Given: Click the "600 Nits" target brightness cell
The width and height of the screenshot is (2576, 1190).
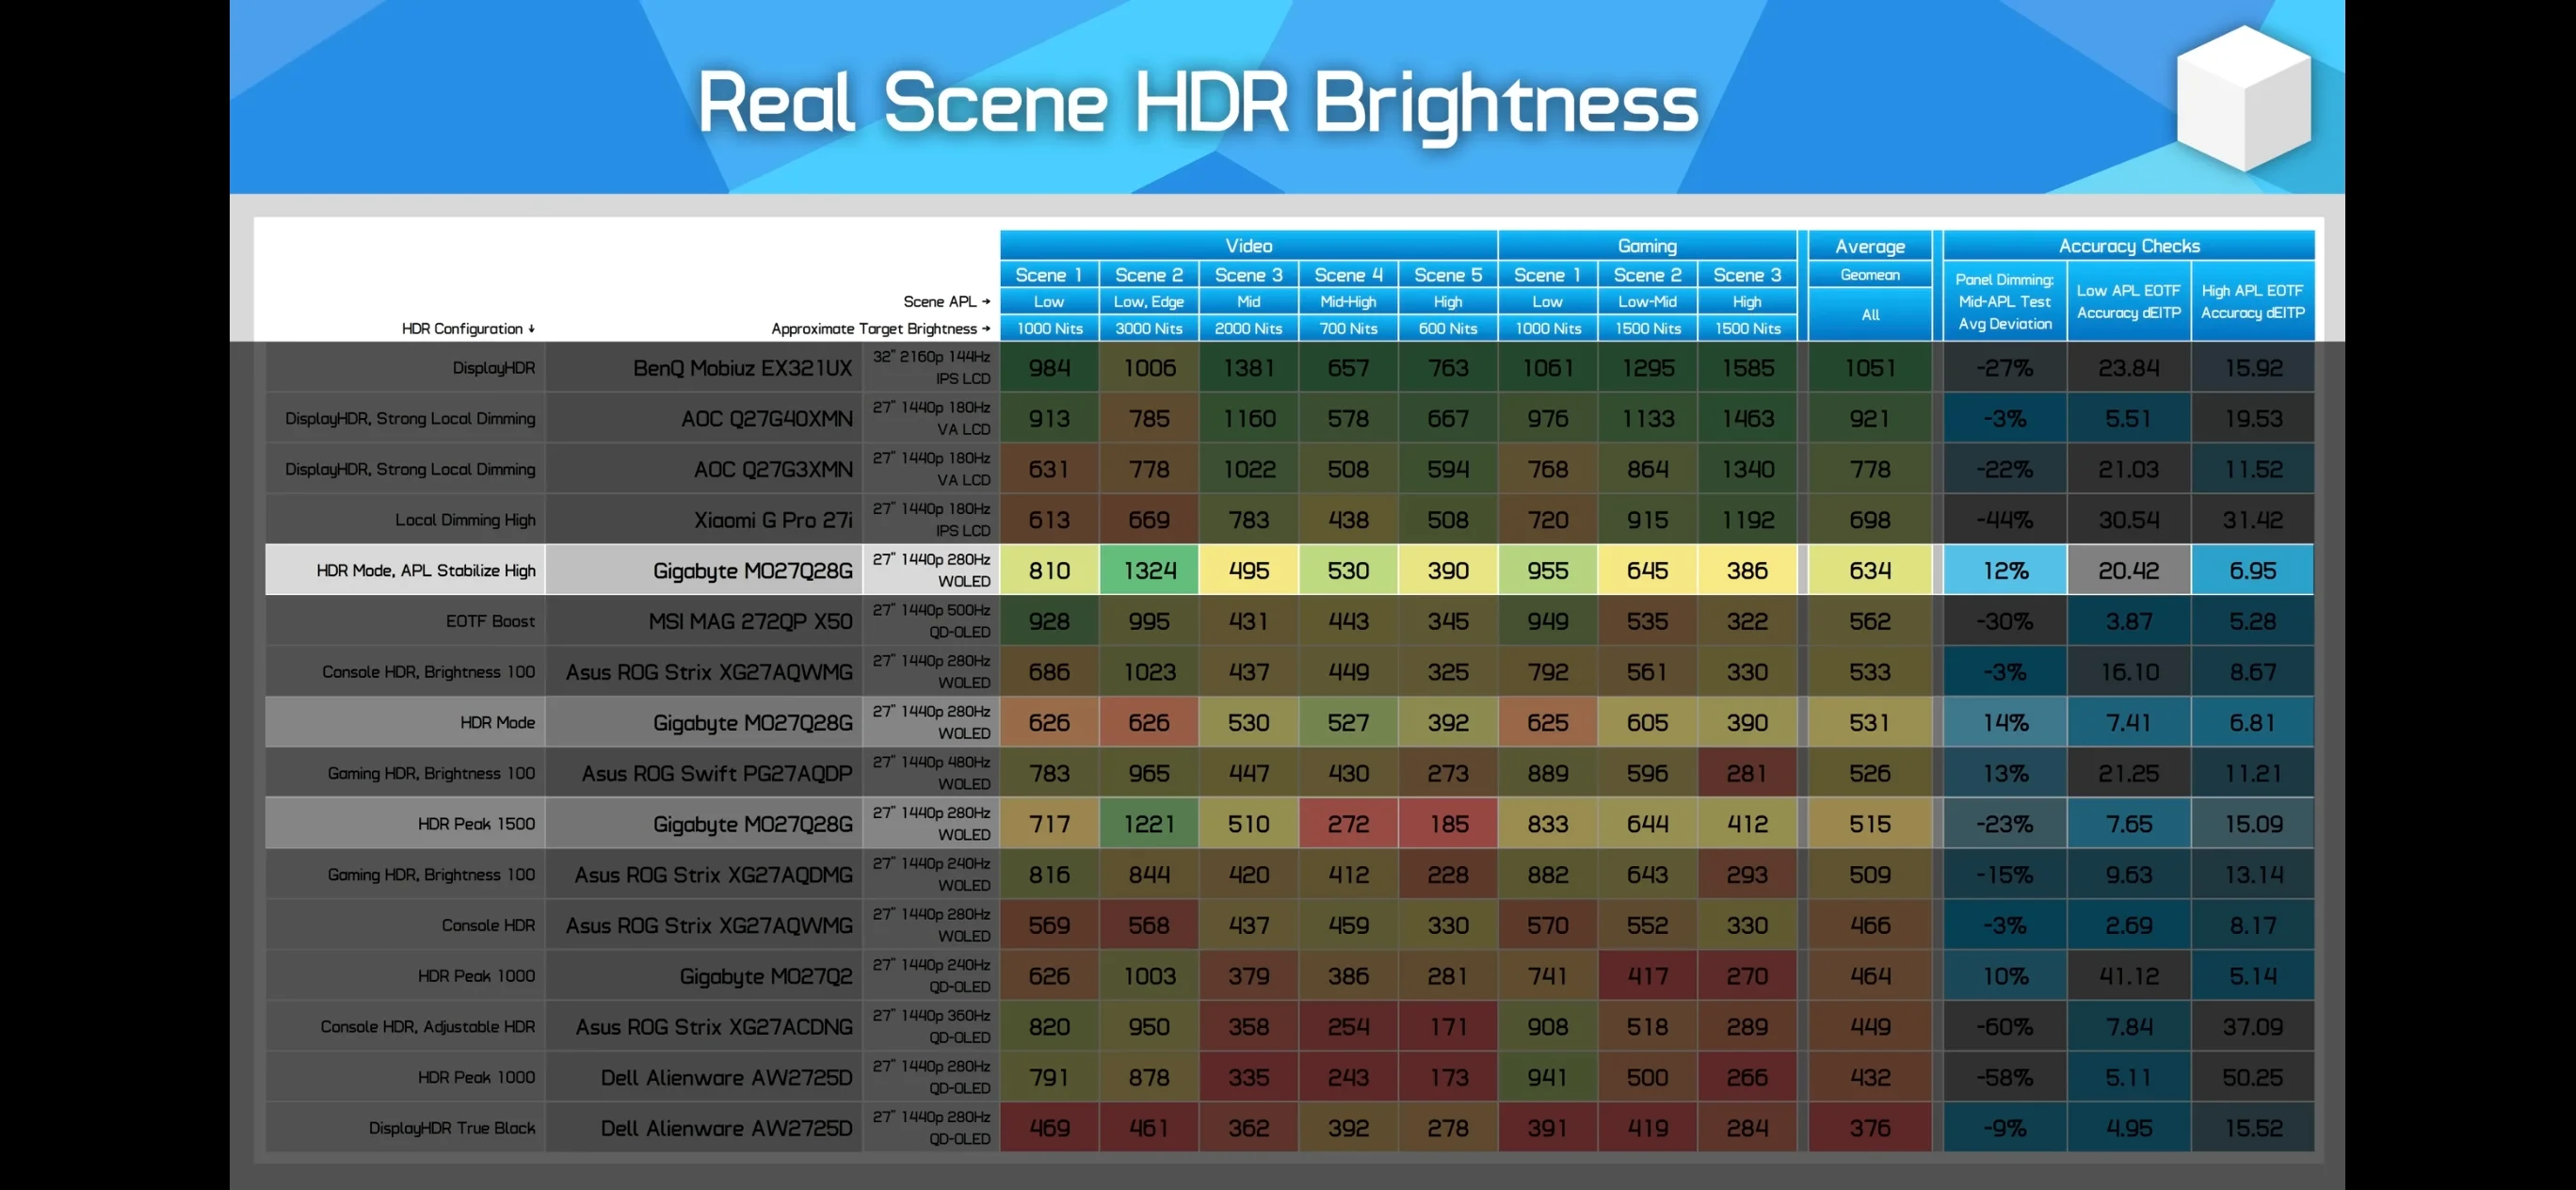Looking at the screenshot, I should click(1447, 328).
